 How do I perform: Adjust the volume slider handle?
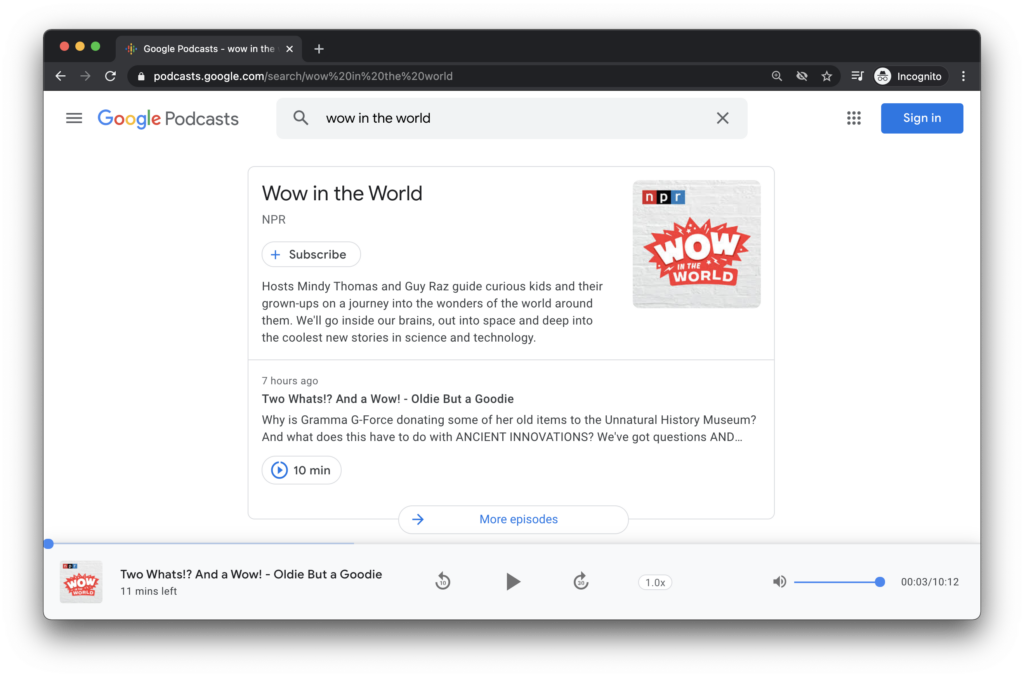(879, 581)
